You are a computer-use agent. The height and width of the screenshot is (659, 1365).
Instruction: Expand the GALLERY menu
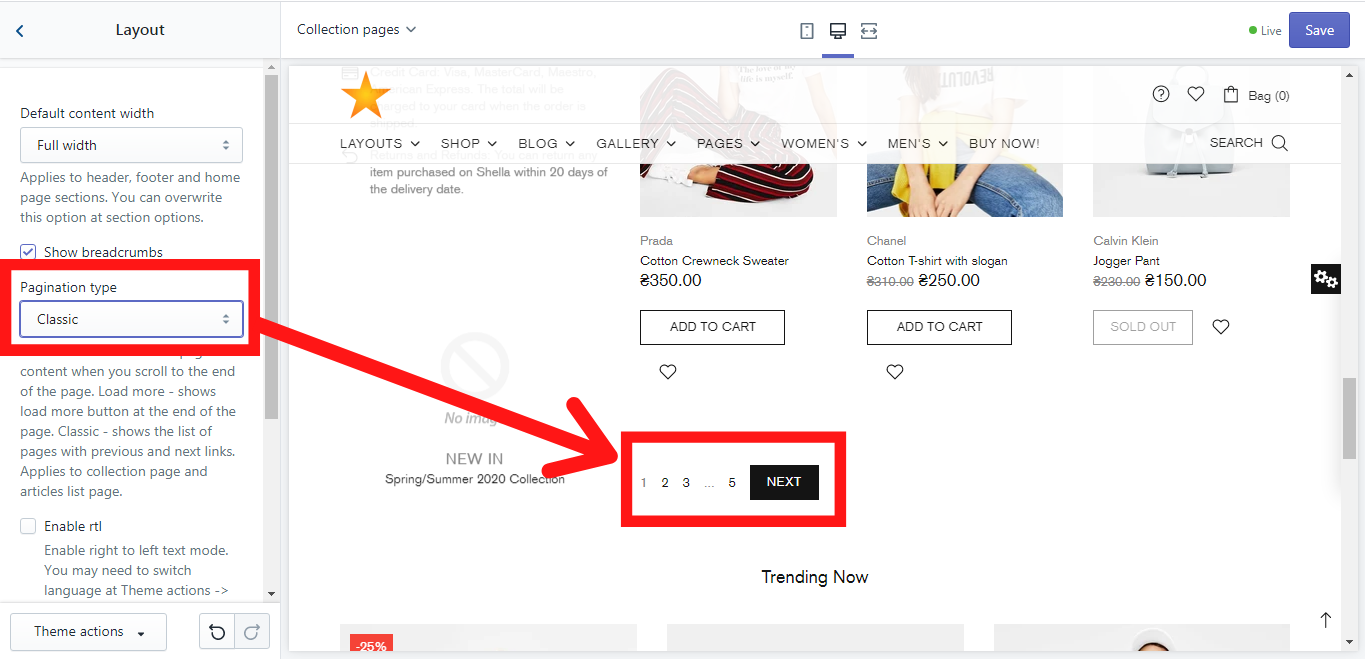pos(636,144)
